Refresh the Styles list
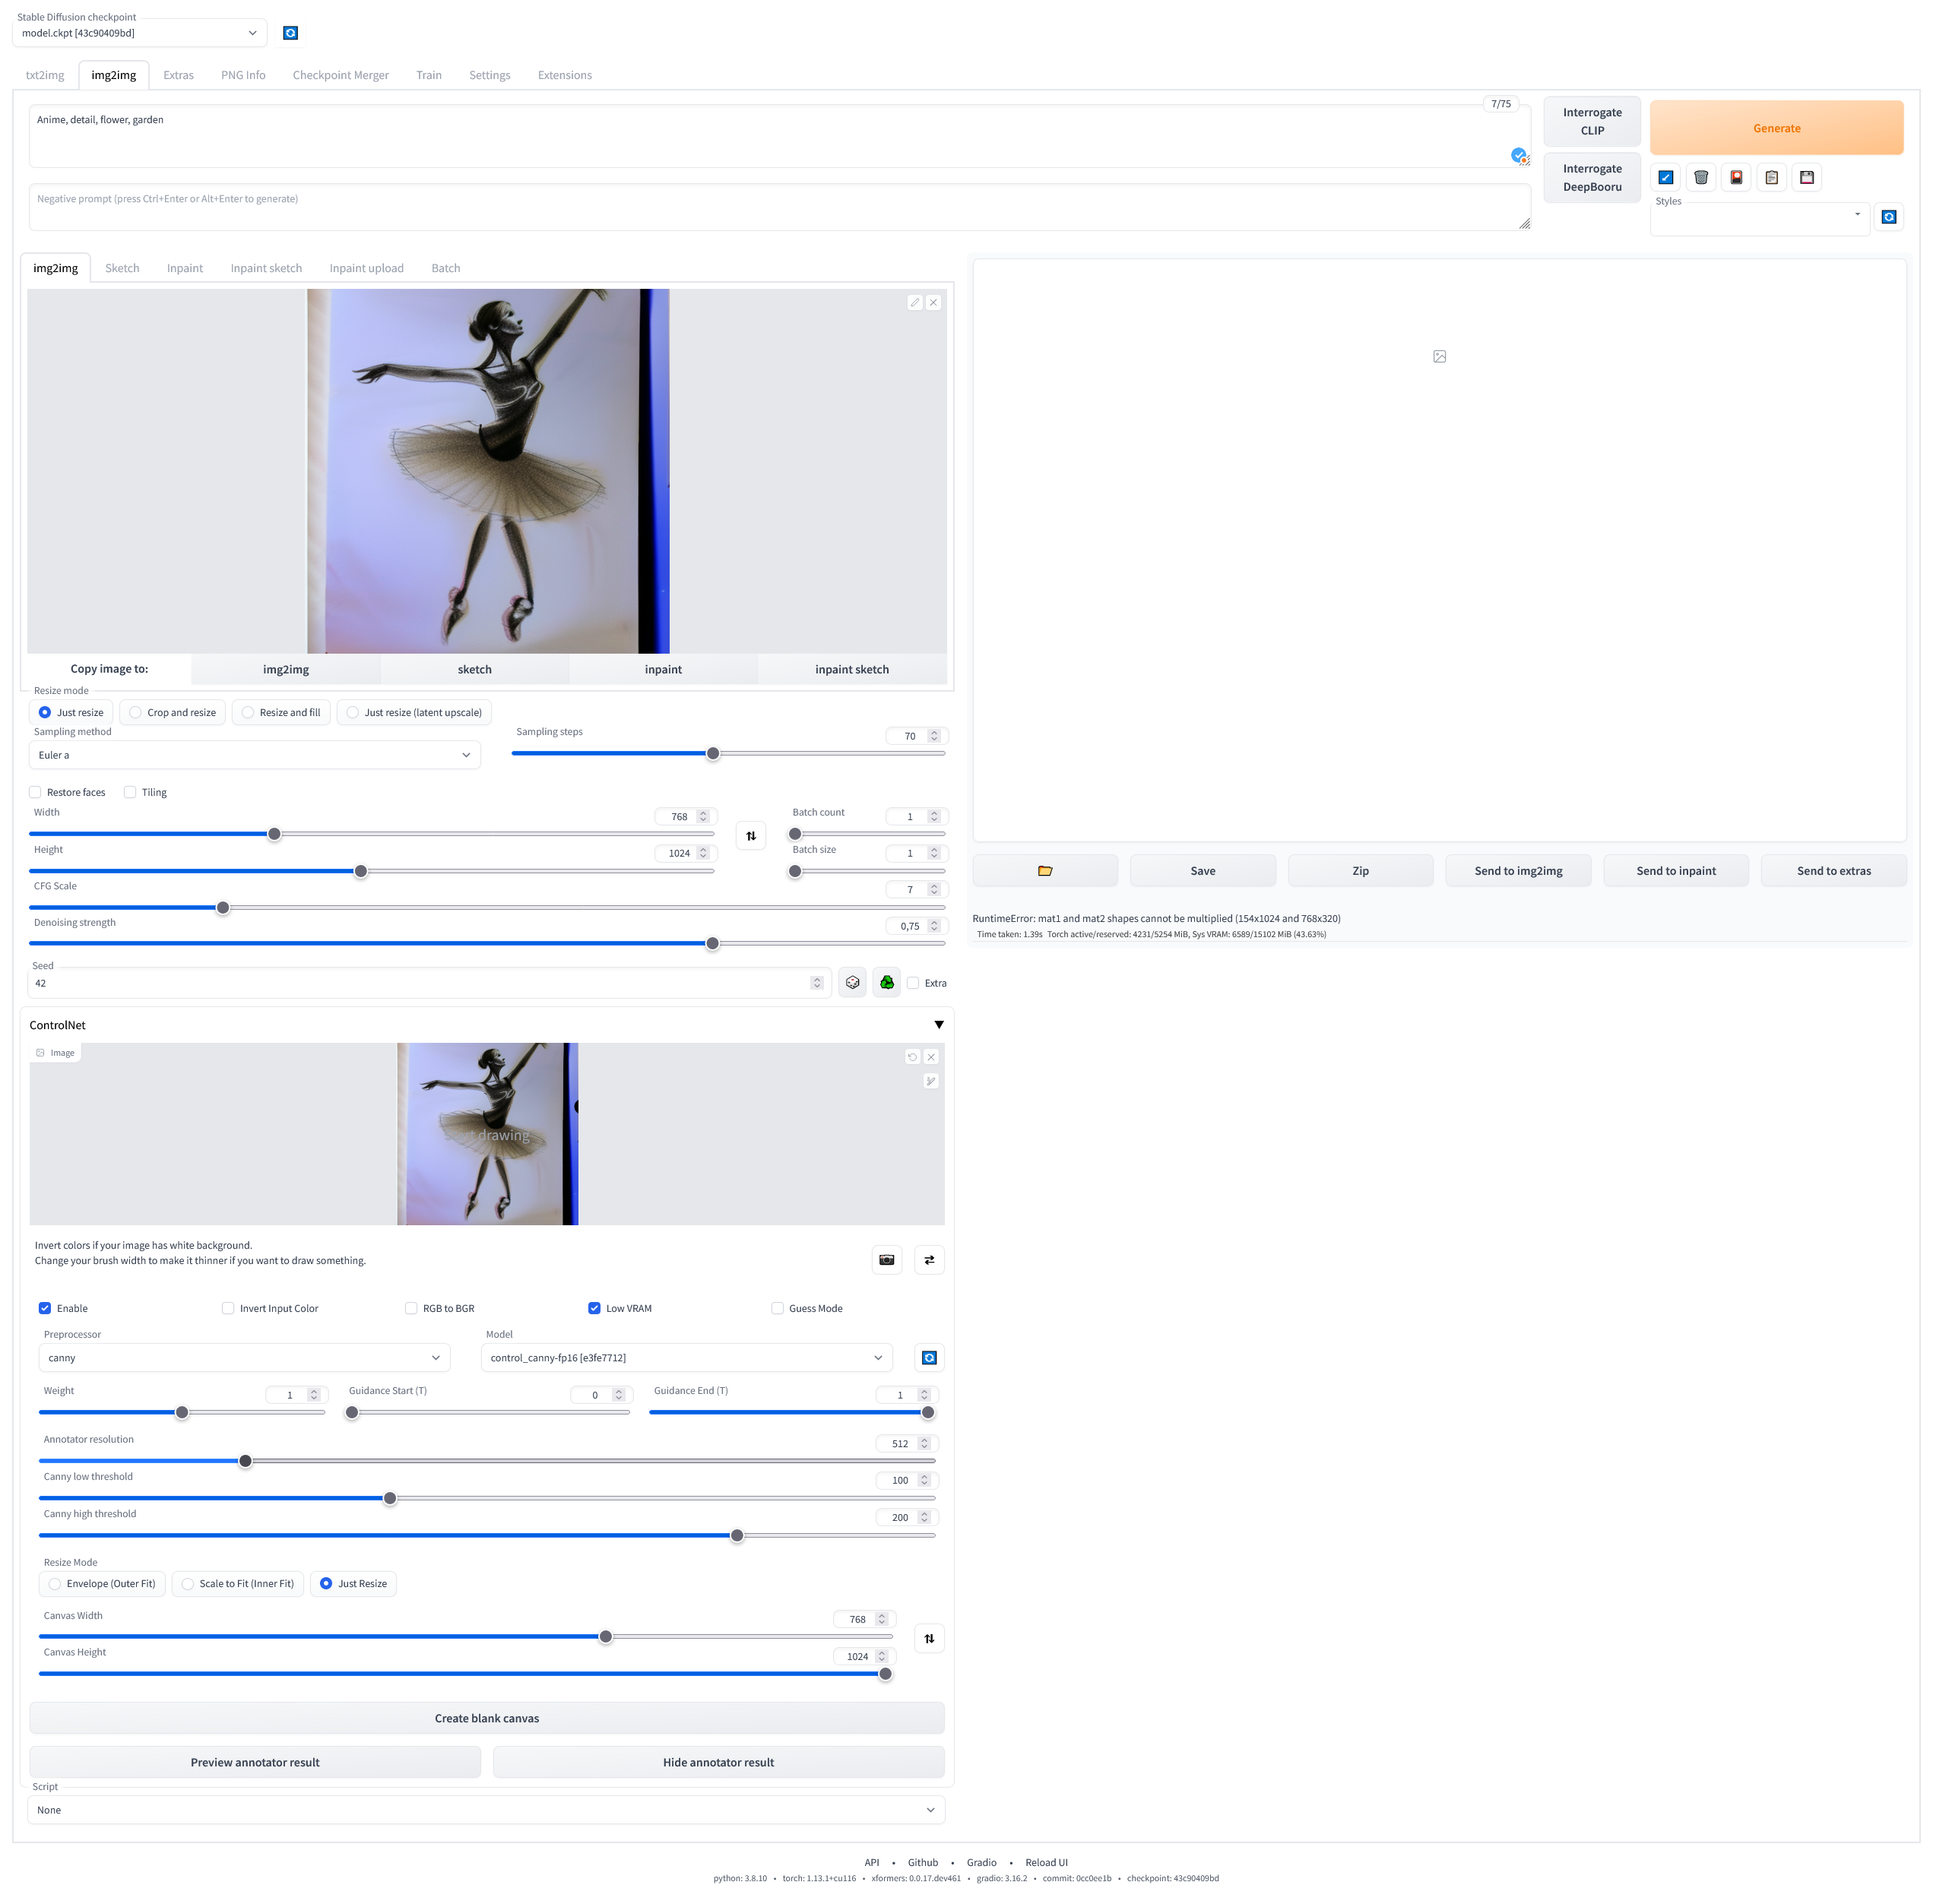 [1888, 217]
